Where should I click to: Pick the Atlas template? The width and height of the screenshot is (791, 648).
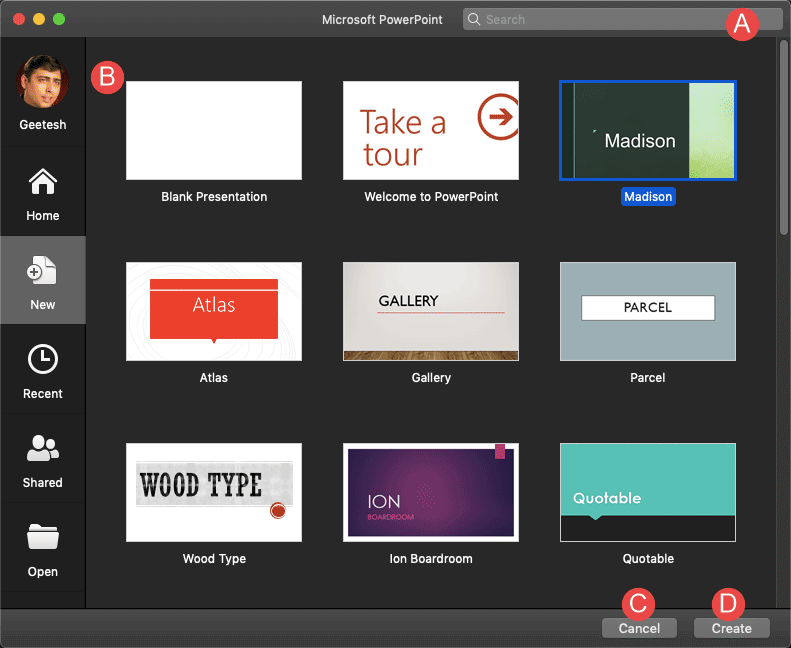tap(214, 311)
